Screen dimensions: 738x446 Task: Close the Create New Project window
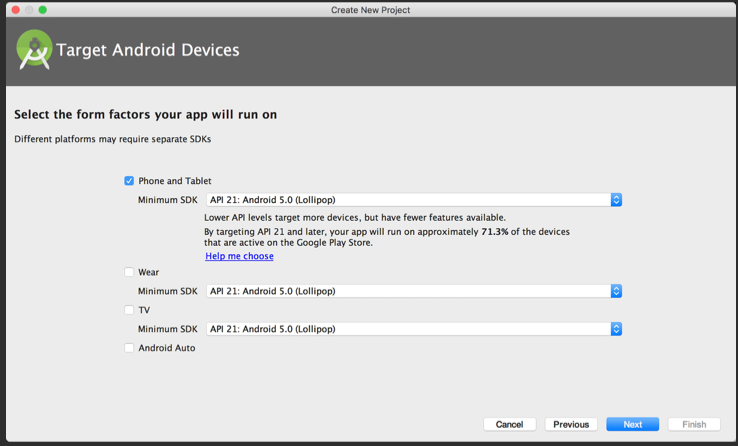click(x=16, y=10)
